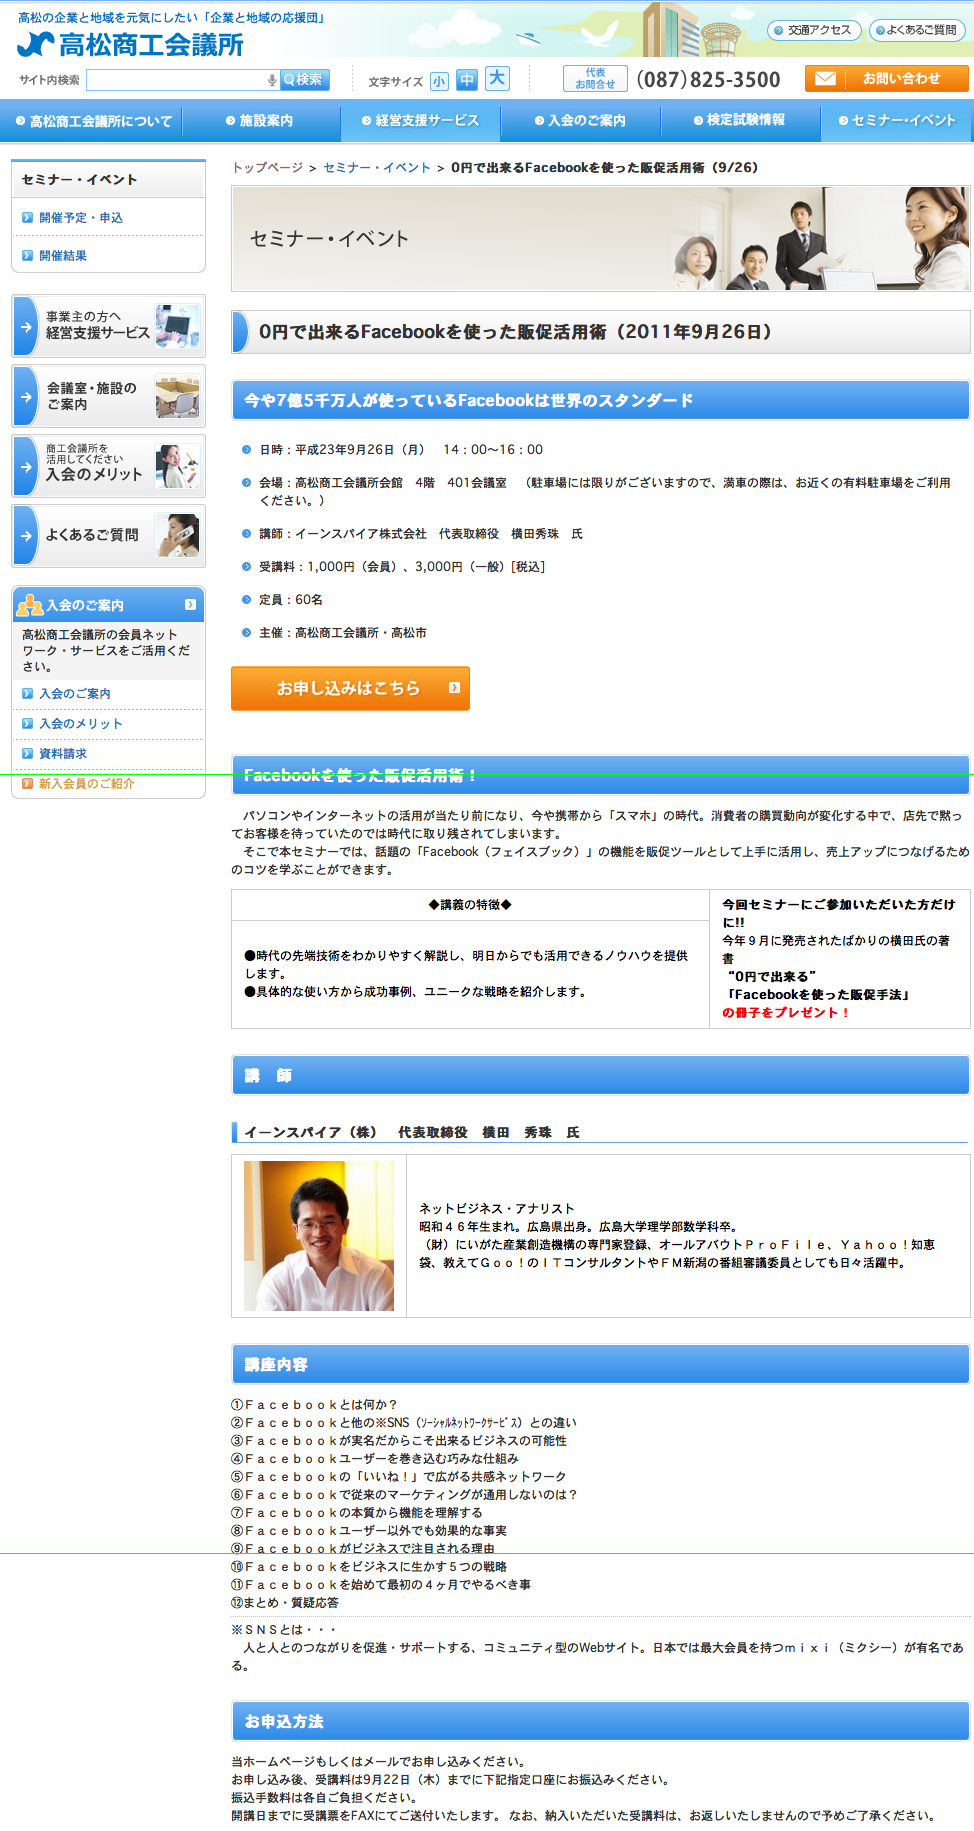
Task: Click the セミナー・イベント banner image
Action: 601,238
